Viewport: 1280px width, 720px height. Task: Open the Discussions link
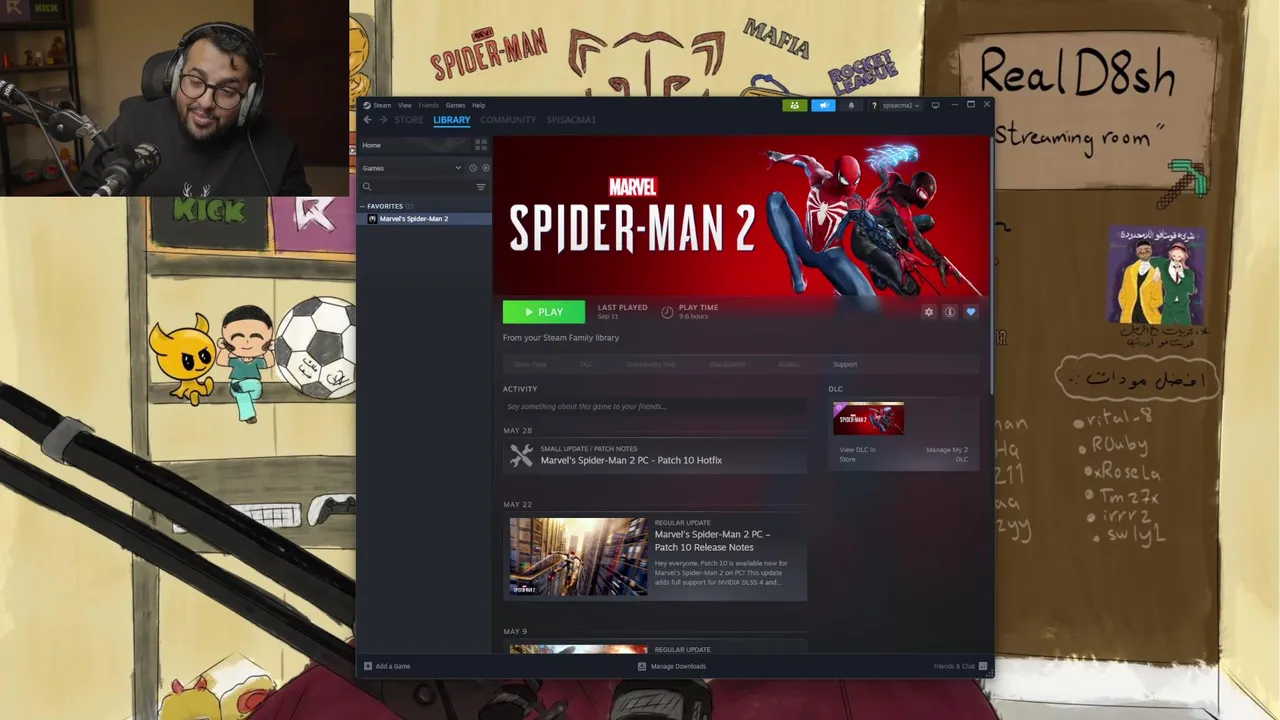point(727,364)
